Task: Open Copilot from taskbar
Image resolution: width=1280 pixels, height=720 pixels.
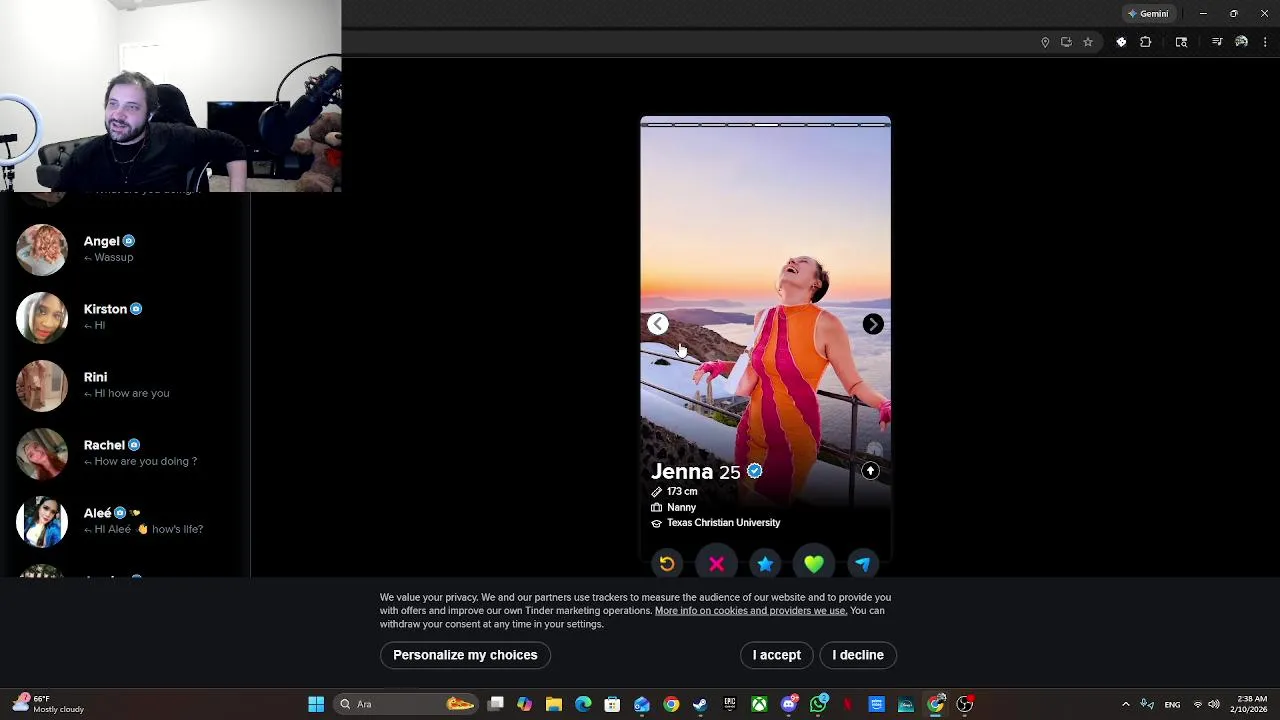Action: [x=524, y=704]
